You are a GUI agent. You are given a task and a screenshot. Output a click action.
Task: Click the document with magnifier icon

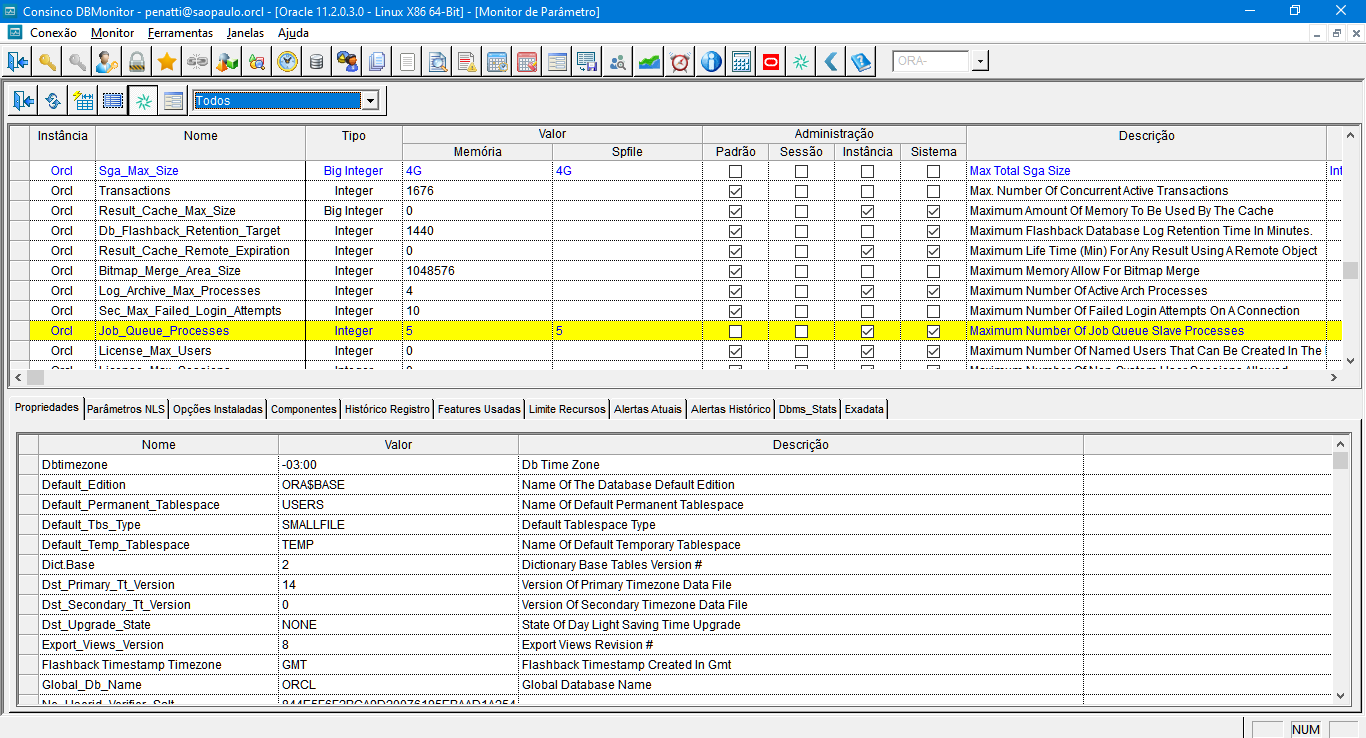[437, 62]
